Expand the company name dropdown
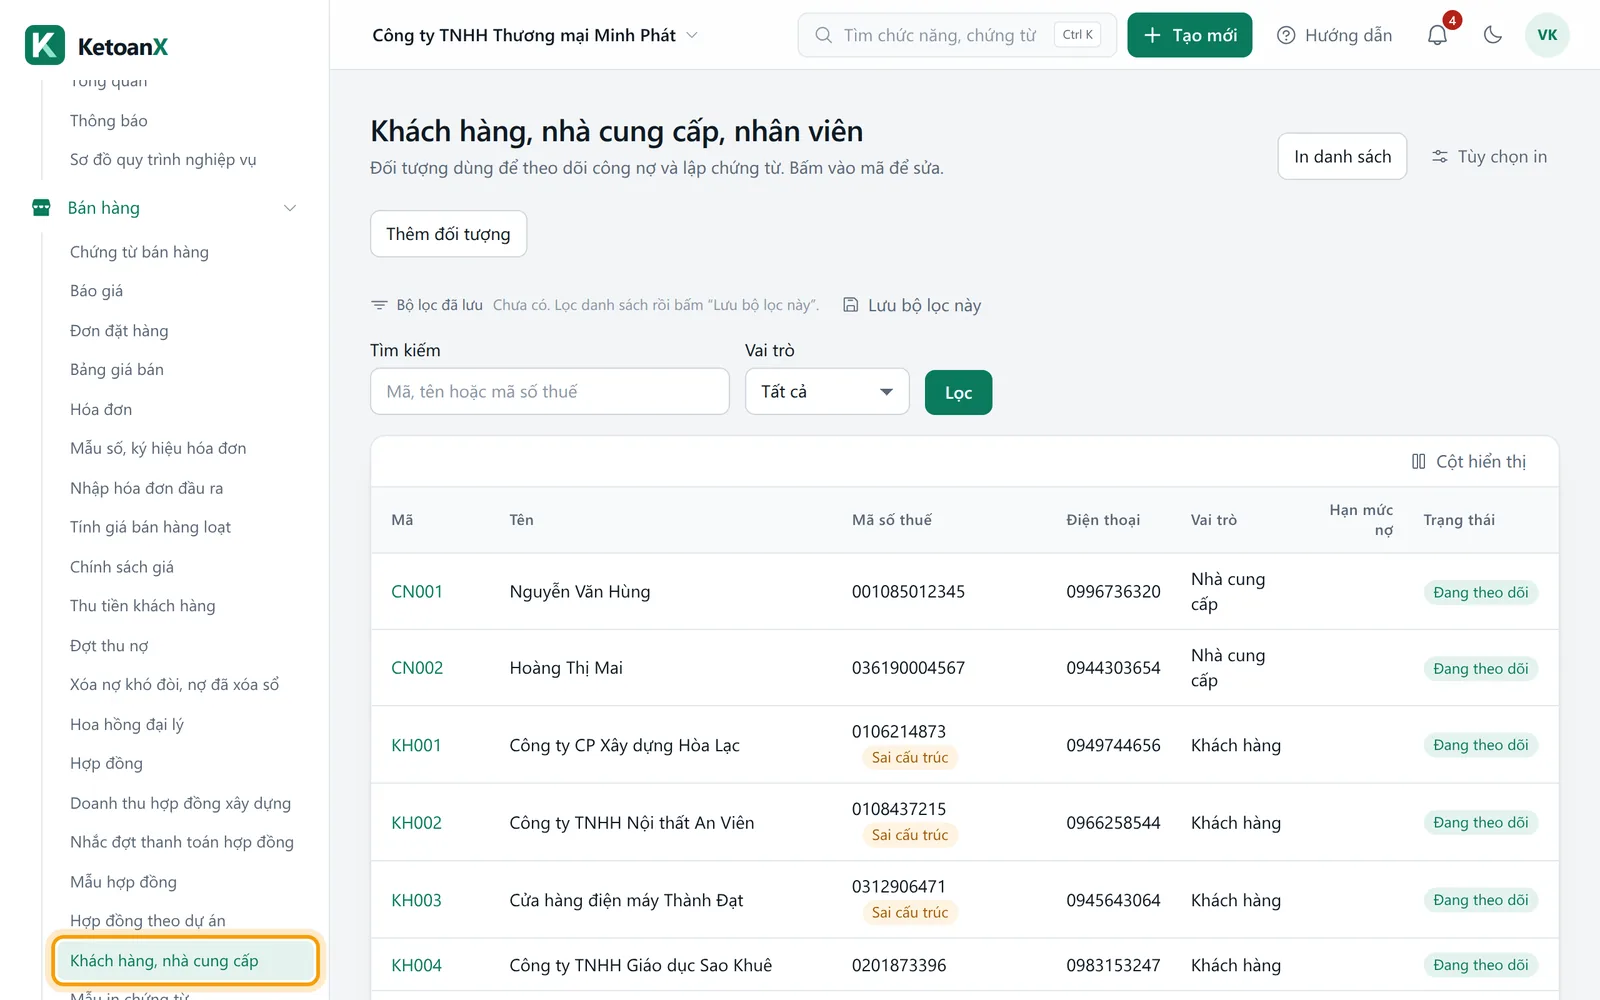Image resolution: width=1600 pixels, height=1000 pixels. pos(535,35)
